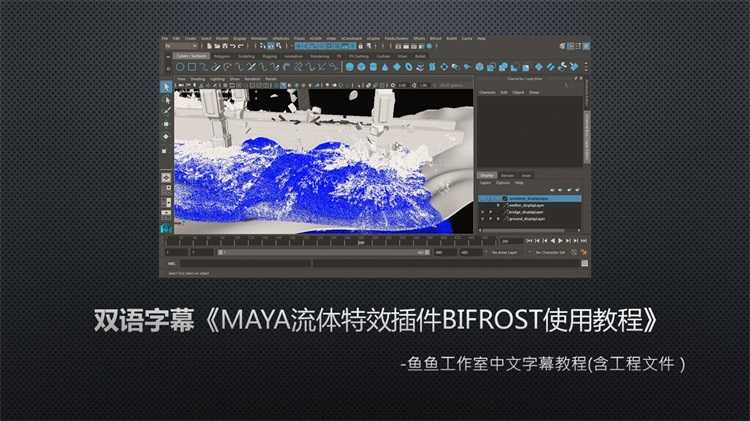
Task: Activate the Rotate tool in toolbox
Action: coord(166,136)
